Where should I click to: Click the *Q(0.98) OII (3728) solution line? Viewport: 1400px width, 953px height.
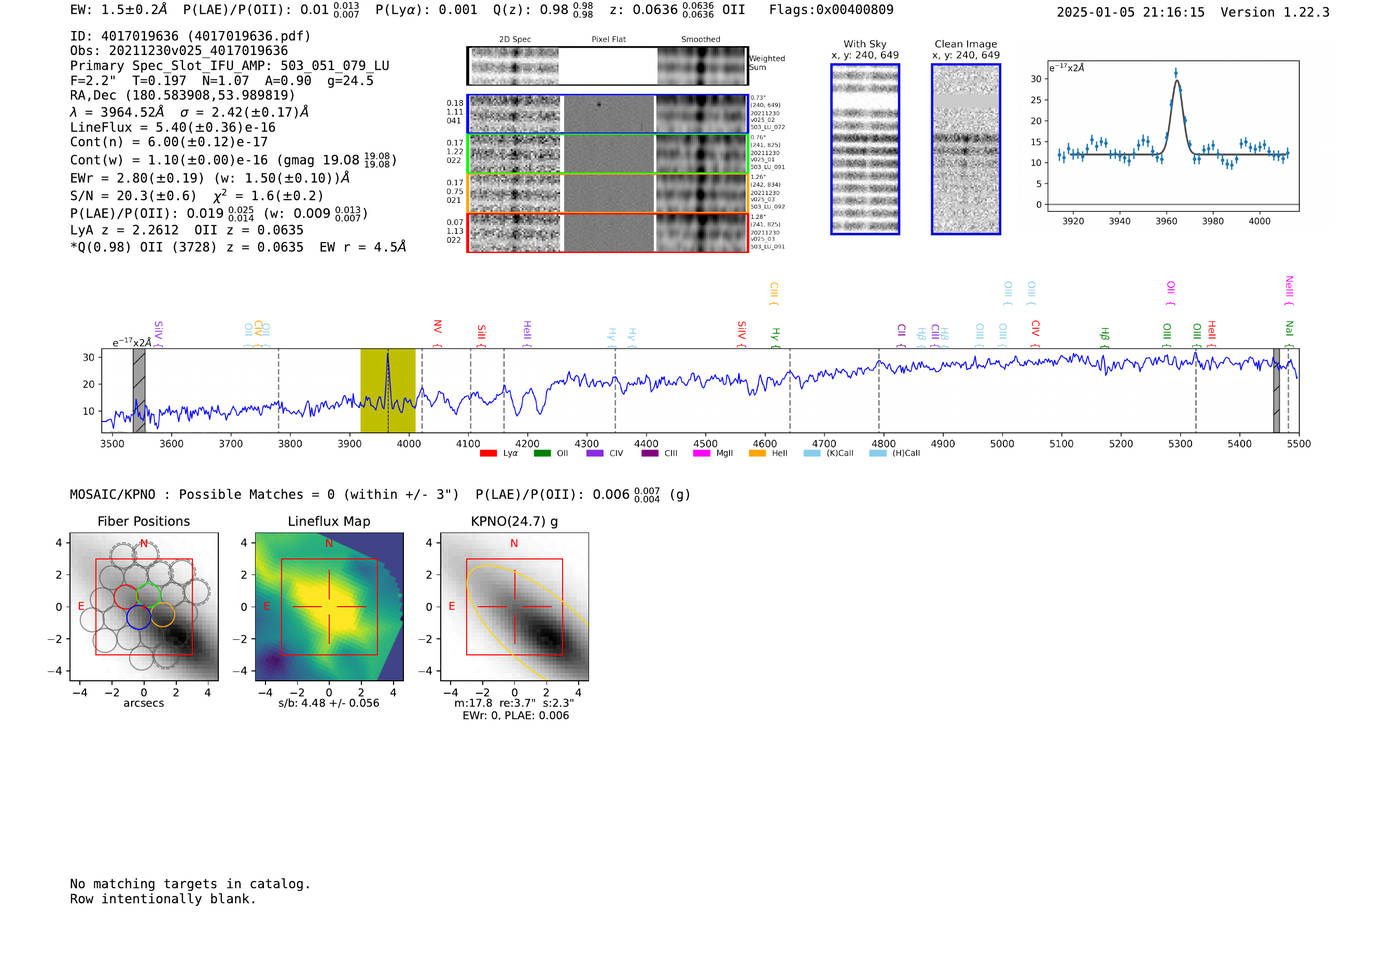[238, 247]
